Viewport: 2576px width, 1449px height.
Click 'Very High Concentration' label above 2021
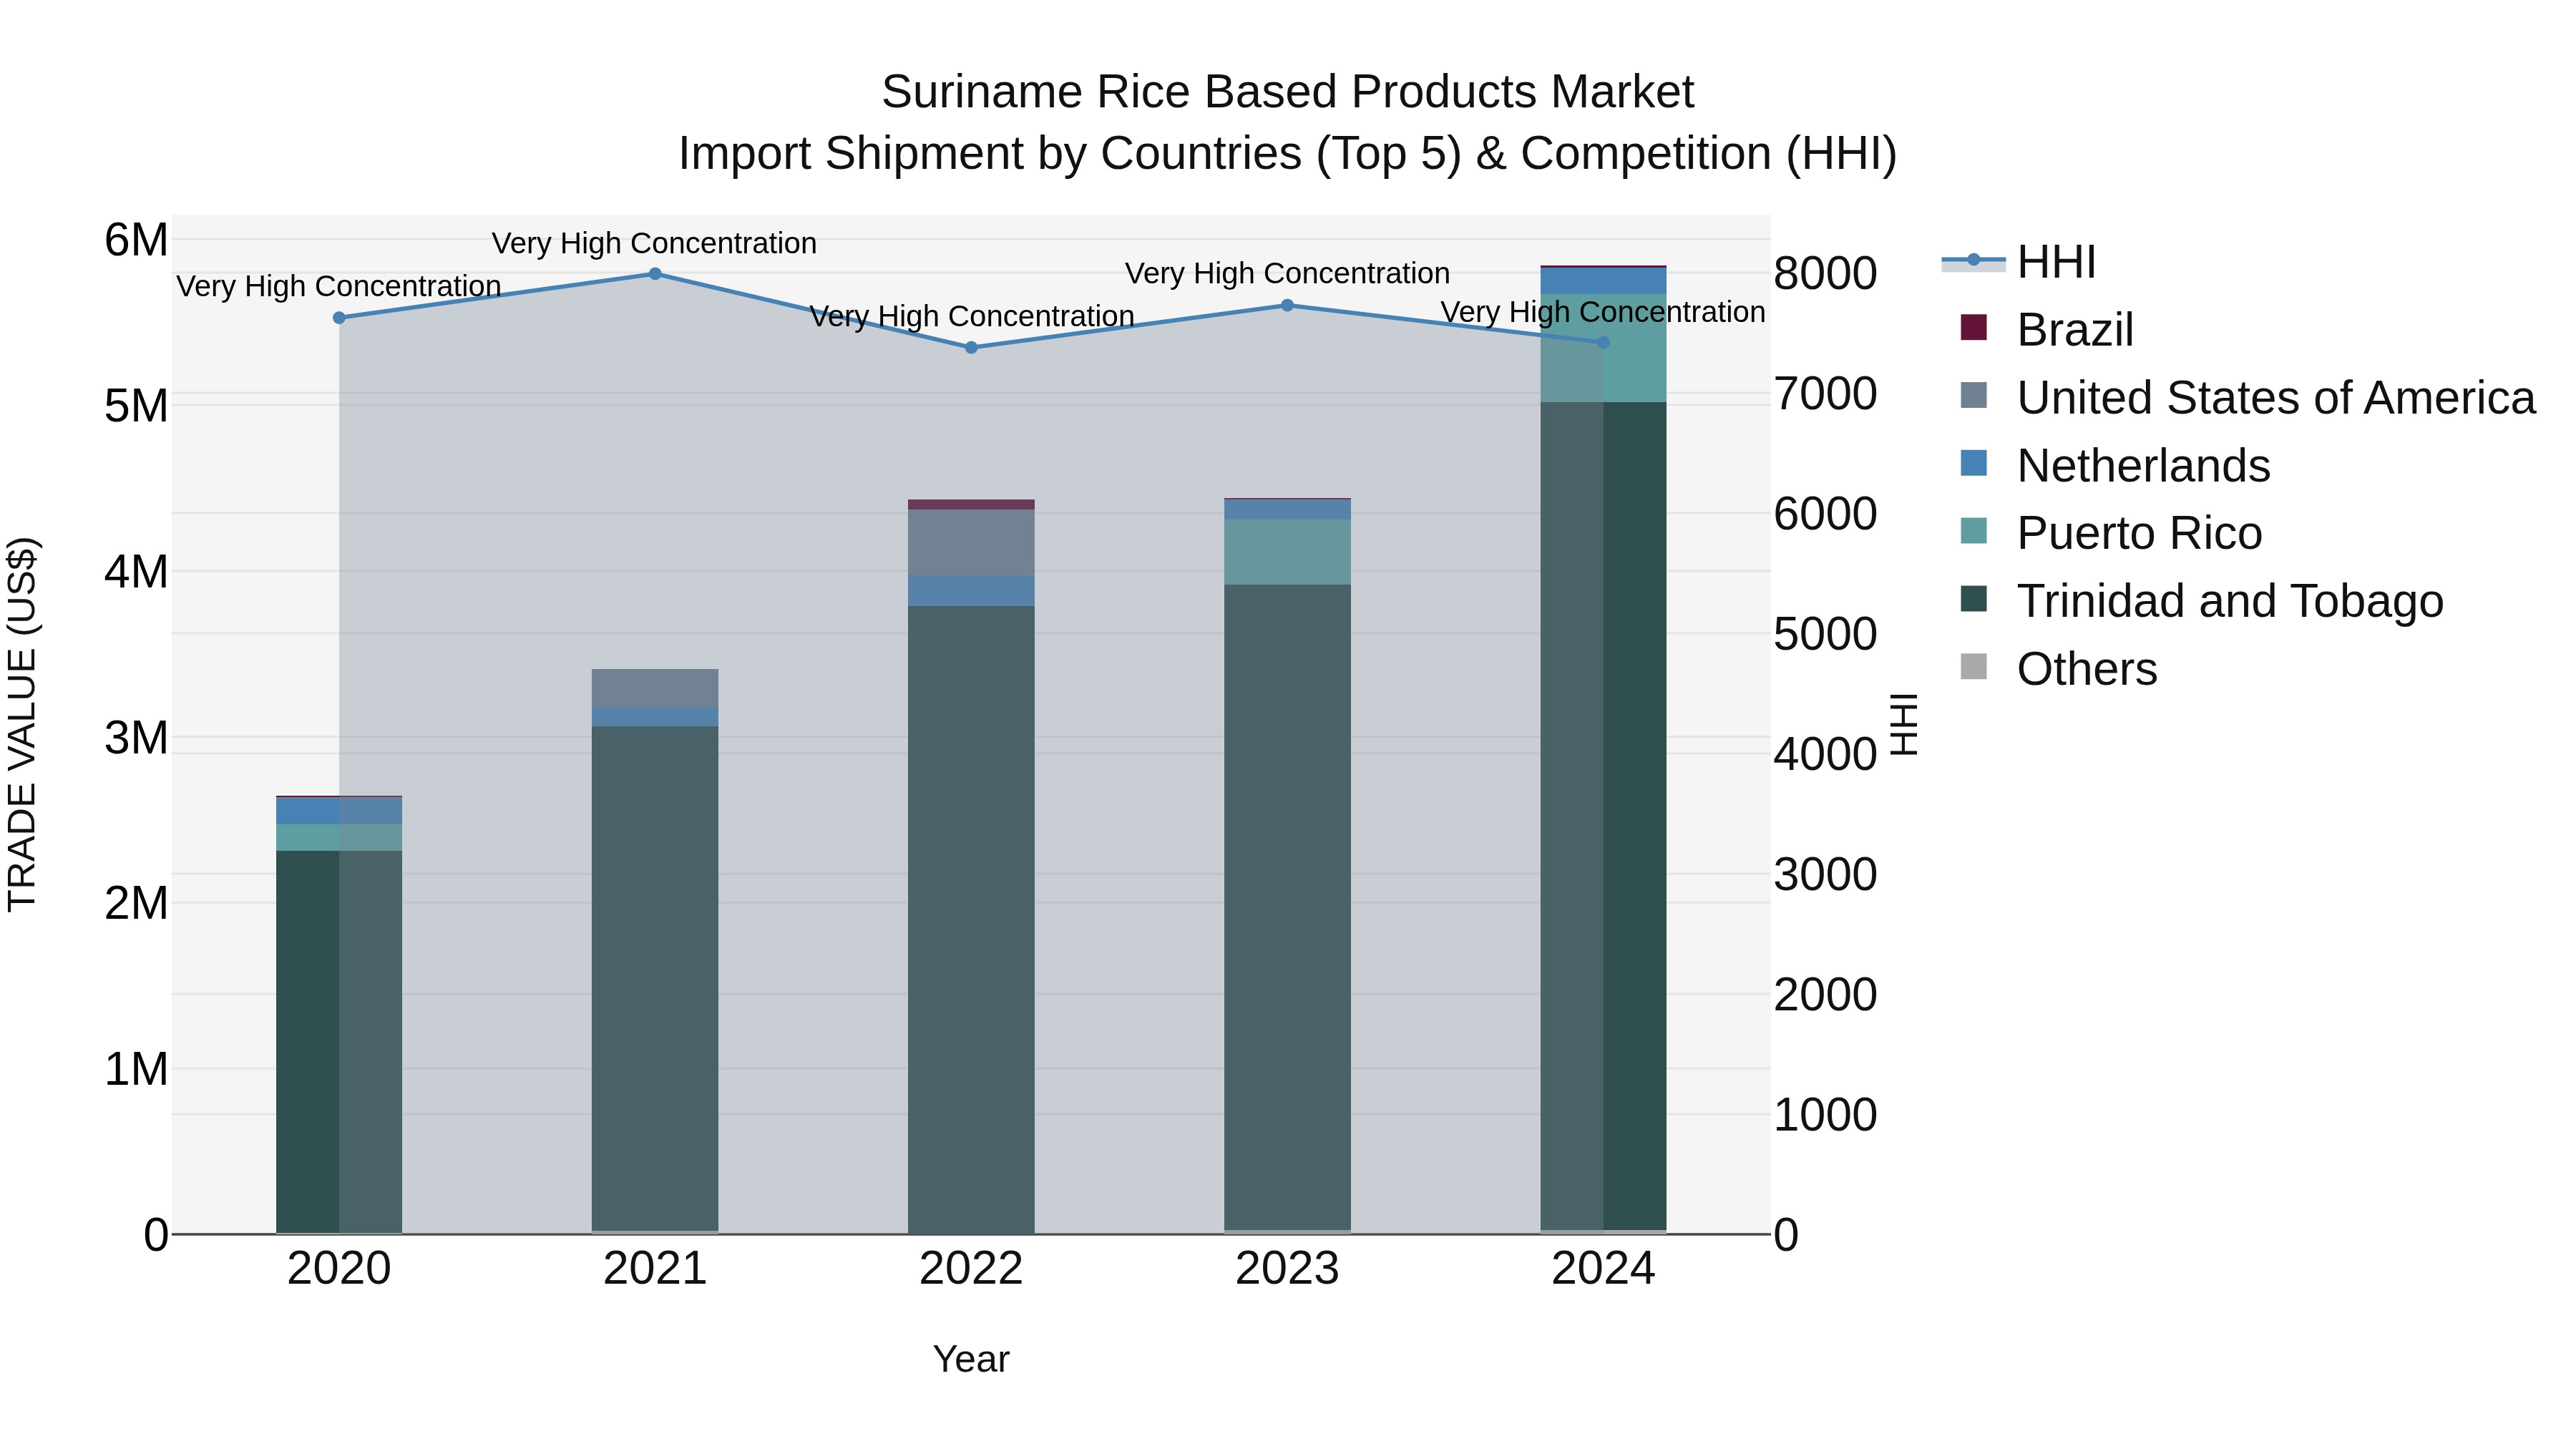(654, 243)
